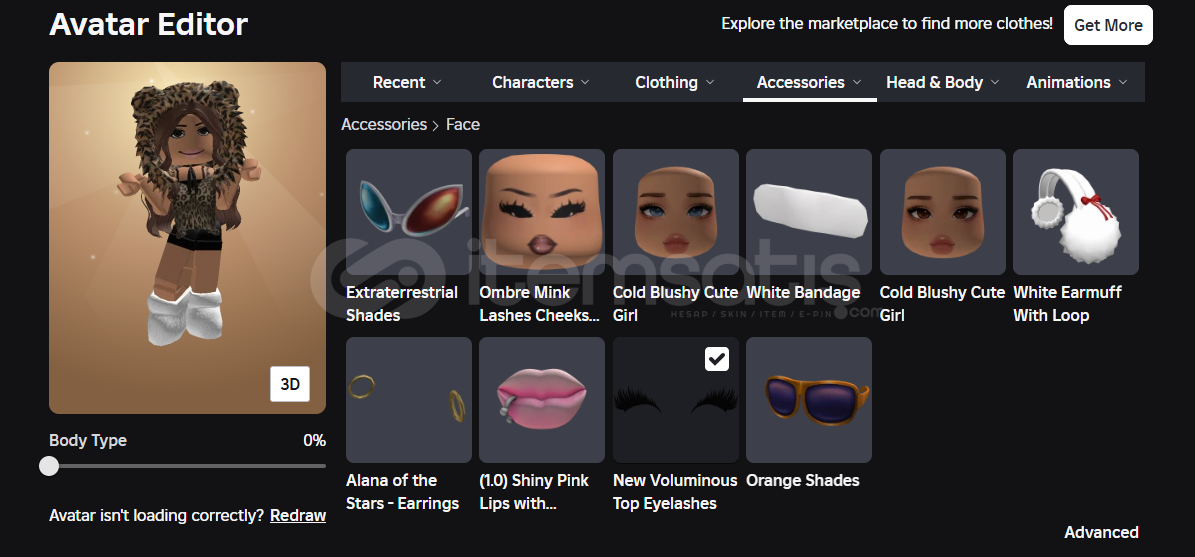
Task: Expand the Animations dropdown chevron
Action: point(1123,82)
